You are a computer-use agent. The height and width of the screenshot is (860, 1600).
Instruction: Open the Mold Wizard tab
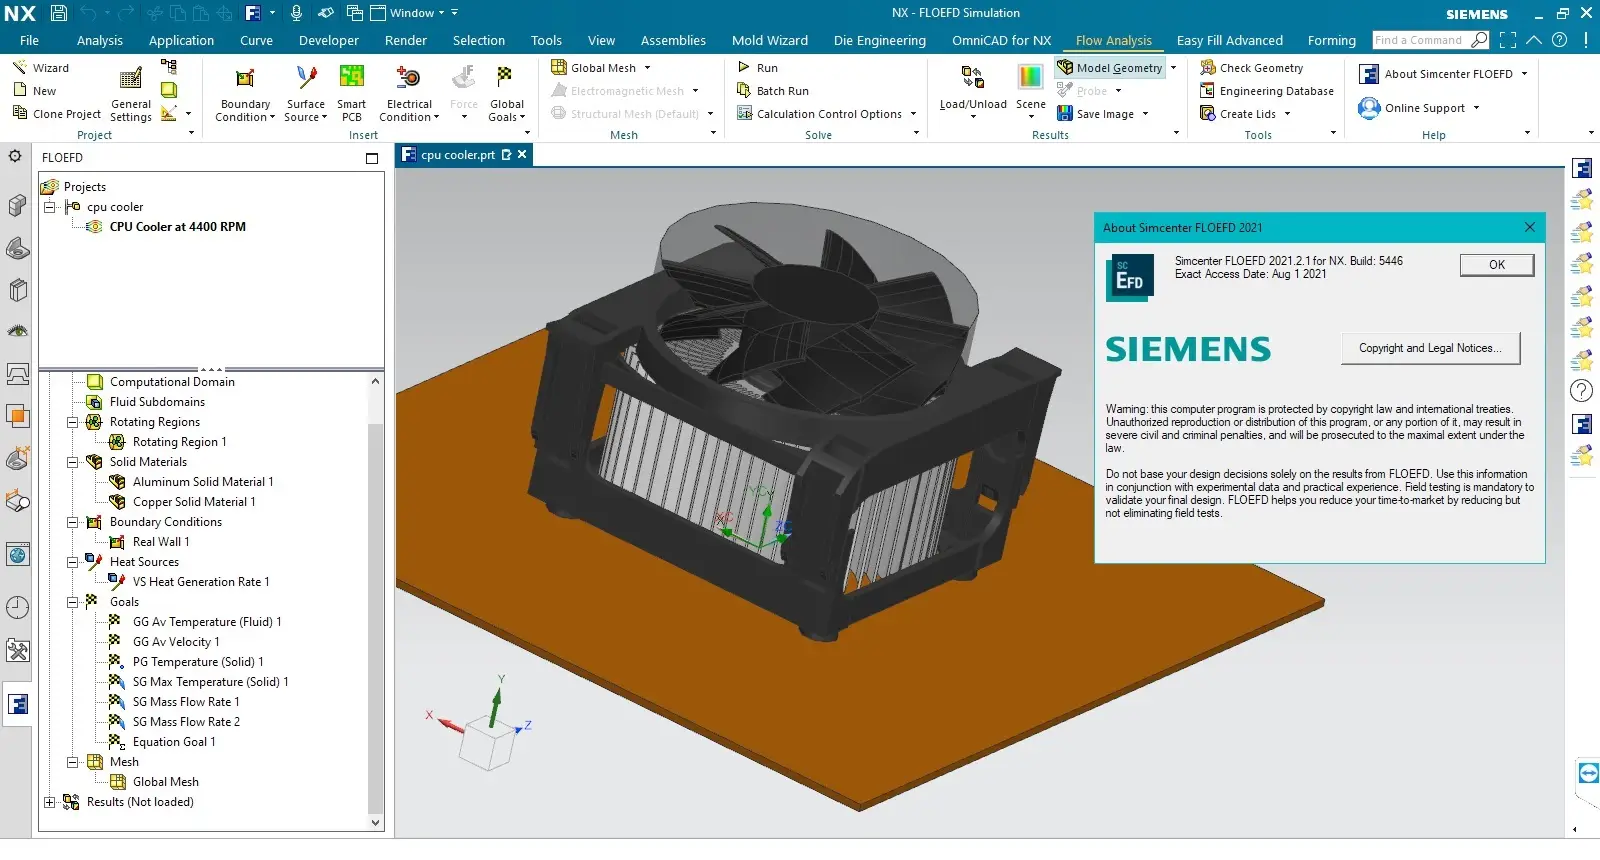coord(769,41)
